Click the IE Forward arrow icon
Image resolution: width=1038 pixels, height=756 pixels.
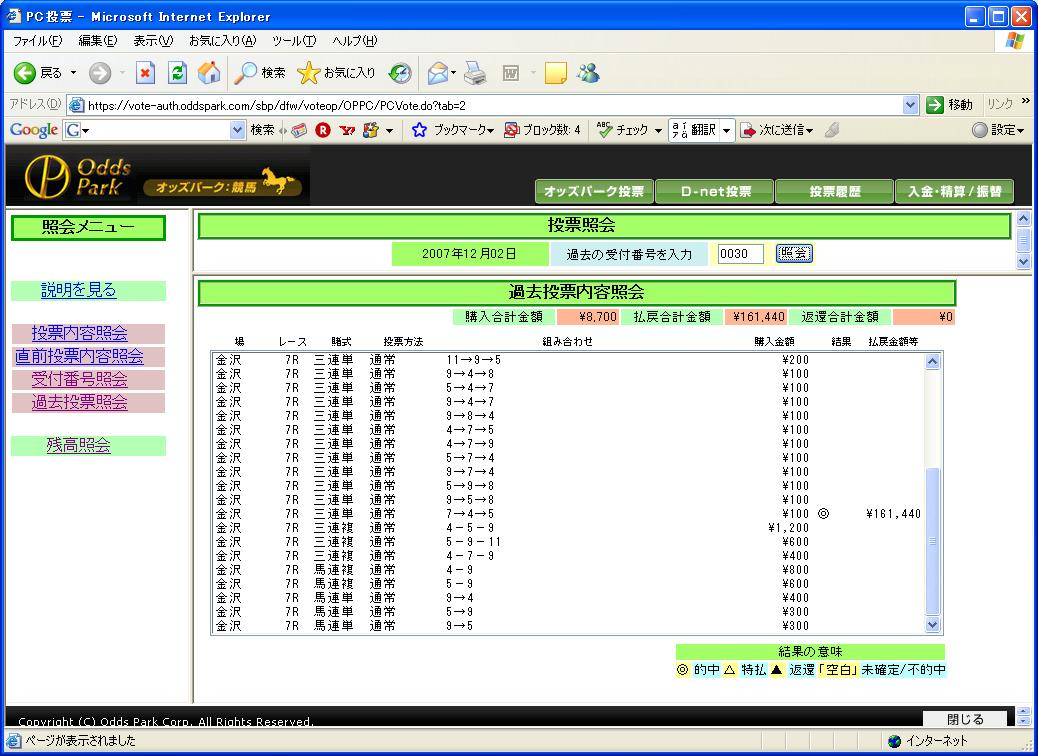point(100,73)
